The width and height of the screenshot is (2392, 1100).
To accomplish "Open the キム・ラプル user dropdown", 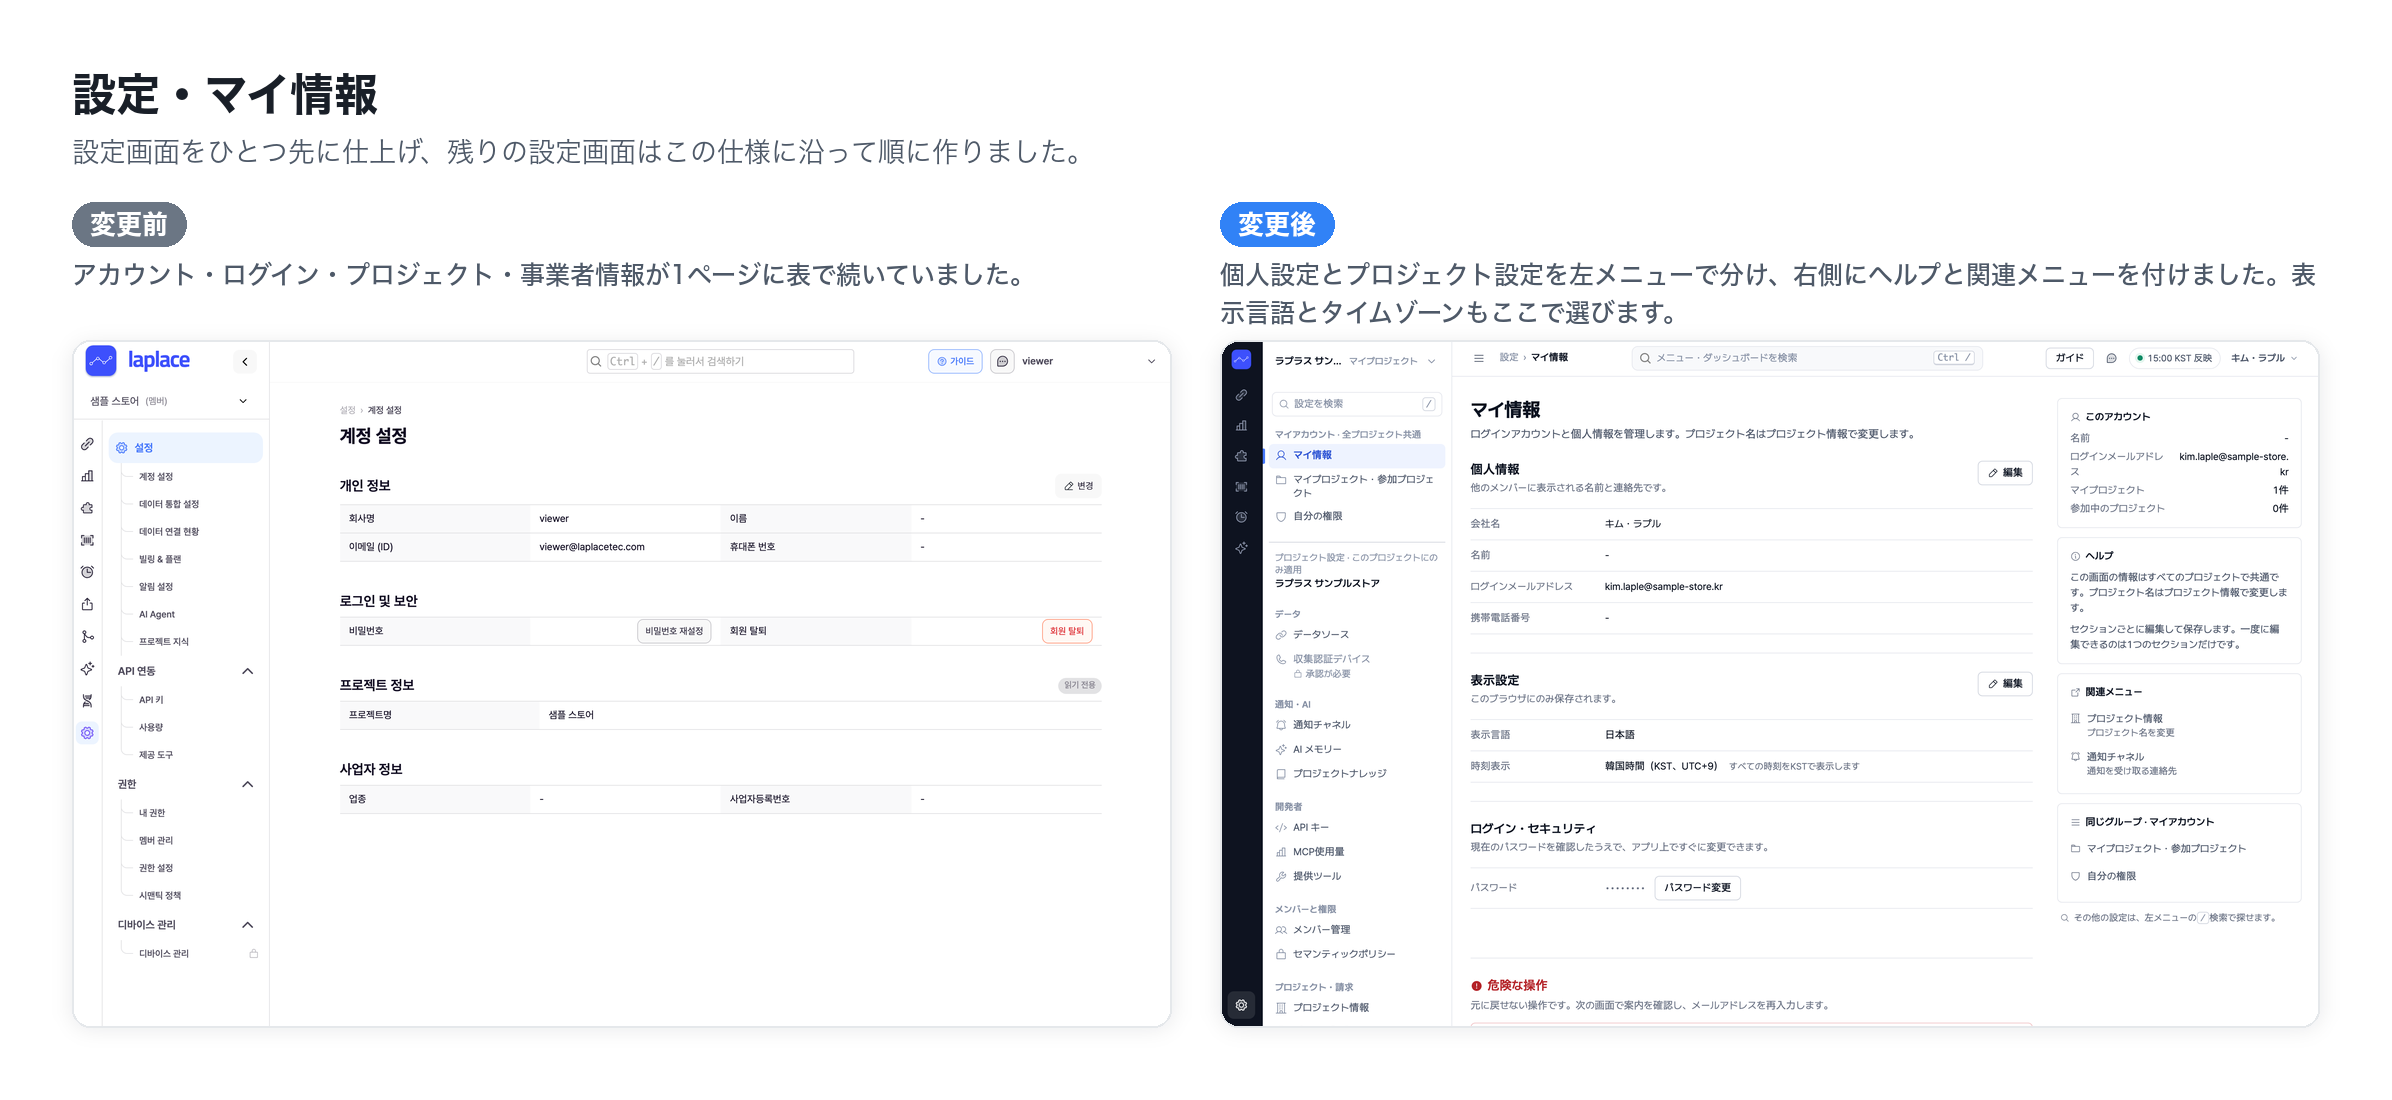I will 2264,358.
